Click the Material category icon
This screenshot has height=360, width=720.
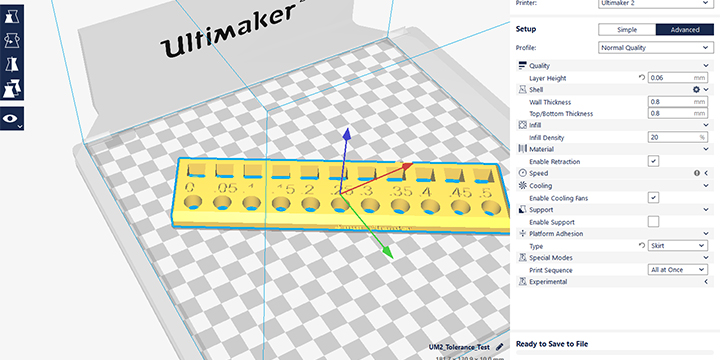[522, 149]
